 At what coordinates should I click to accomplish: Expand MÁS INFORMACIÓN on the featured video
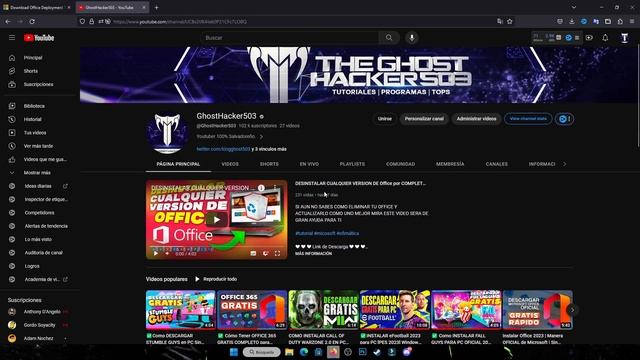pos(313,253)
